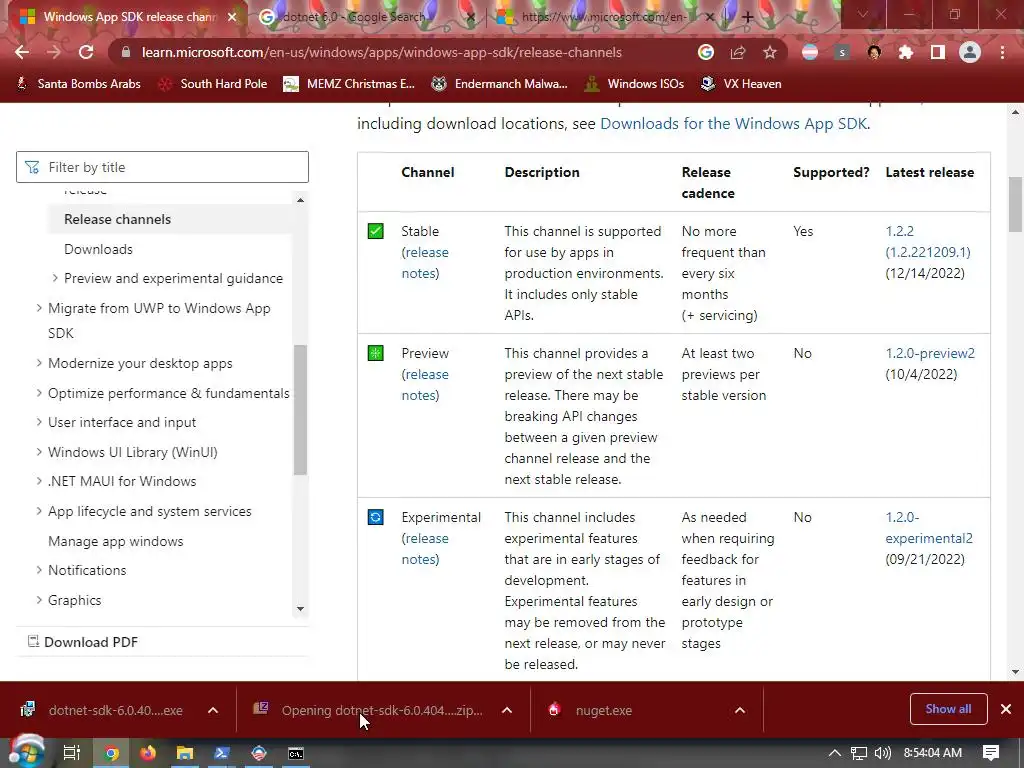1024x768 pixels.
Task: Open VX Heaven bookmark
Action: [x=741, y=84]
